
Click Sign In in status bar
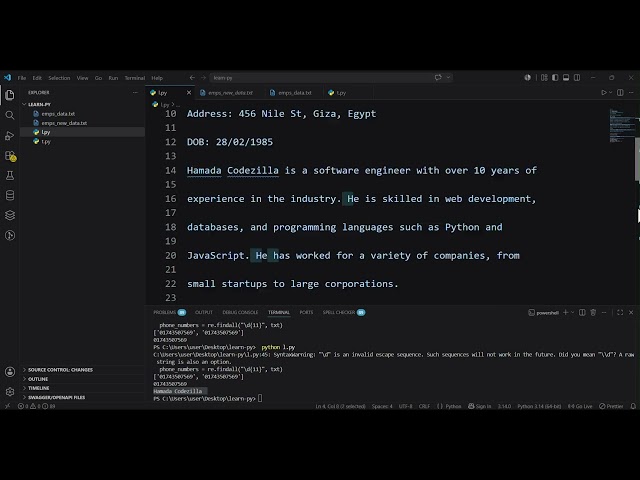pos(480,406)
